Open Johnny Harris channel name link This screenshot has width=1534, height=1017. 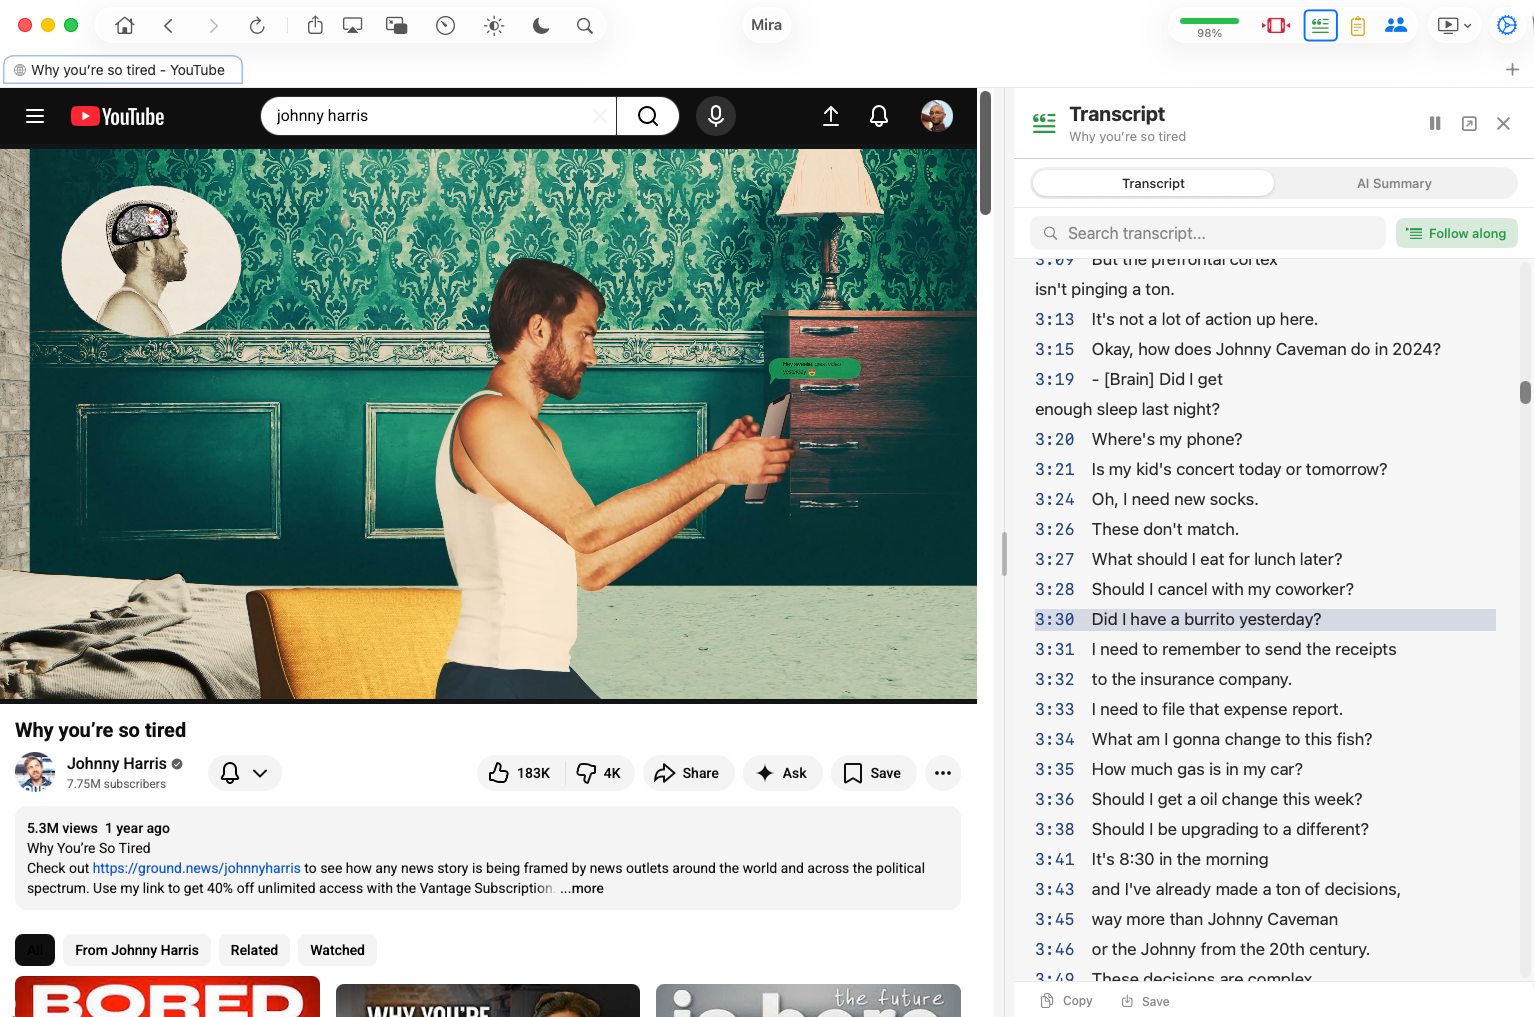click(x=117, y=763)
